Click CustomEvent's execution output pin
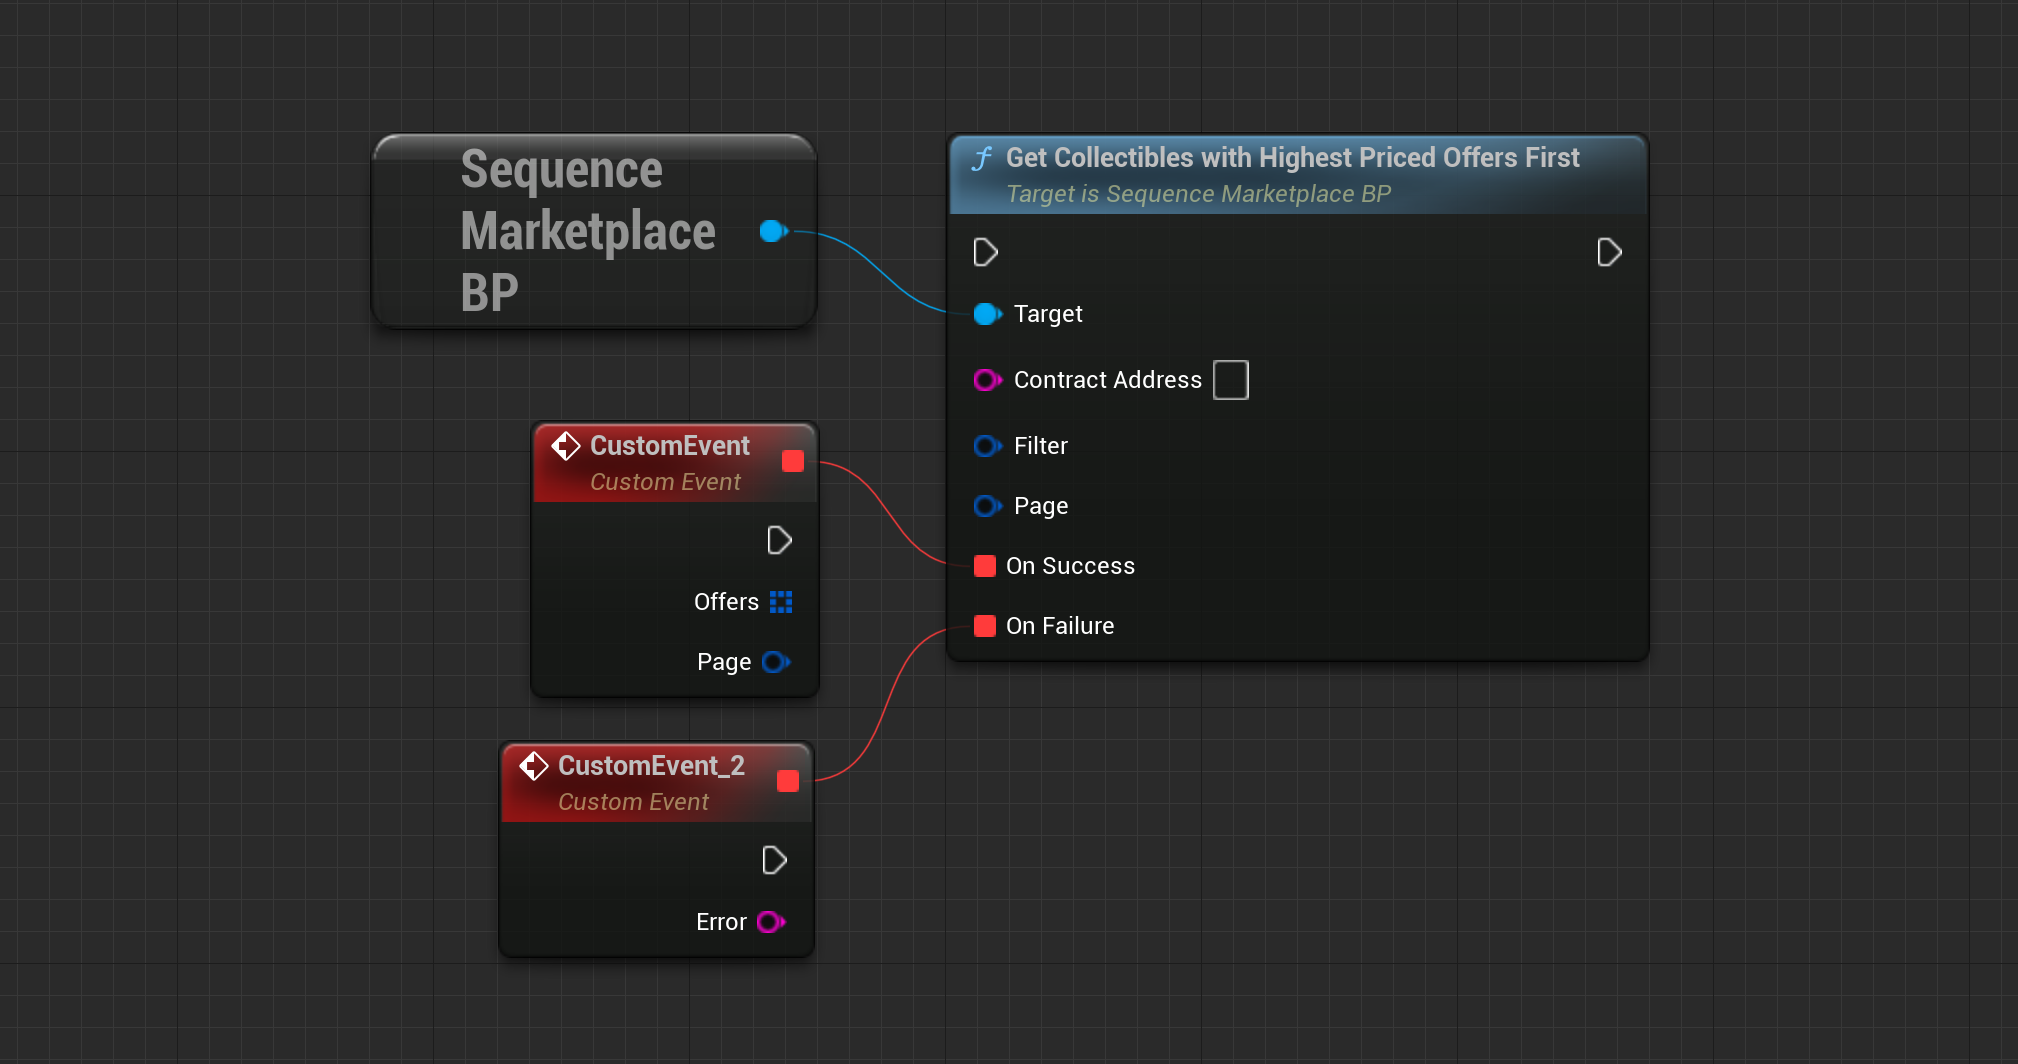 click(779, 540)
